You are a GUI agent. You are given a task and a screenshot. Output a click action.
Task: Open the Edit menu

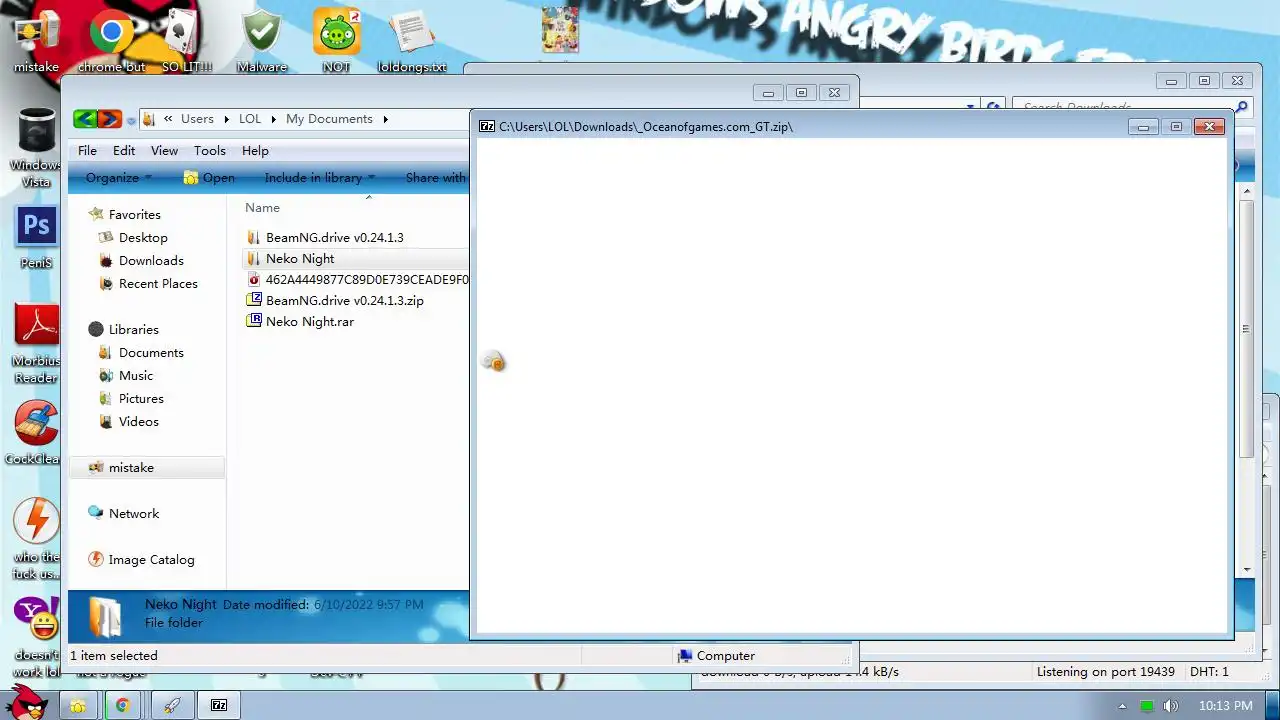(124, 150)
